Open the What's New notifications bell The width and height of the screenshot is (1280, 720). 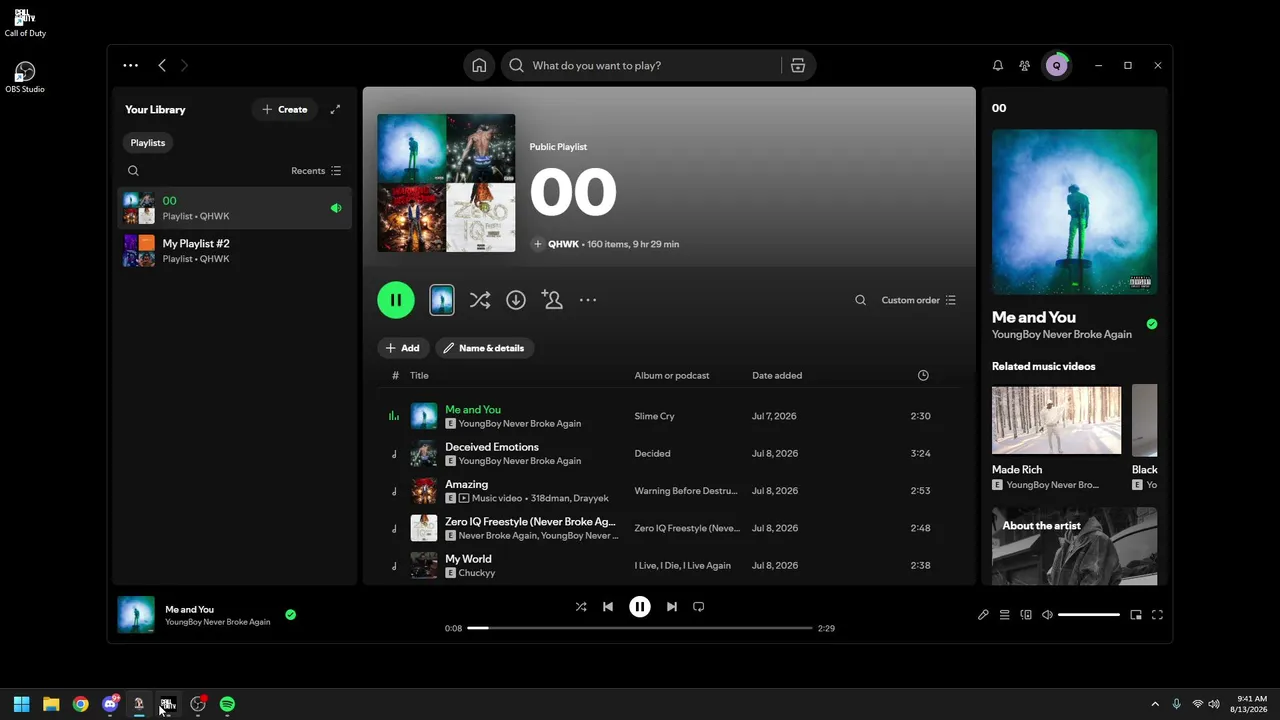pyautogui.click(x=997, y=65)
